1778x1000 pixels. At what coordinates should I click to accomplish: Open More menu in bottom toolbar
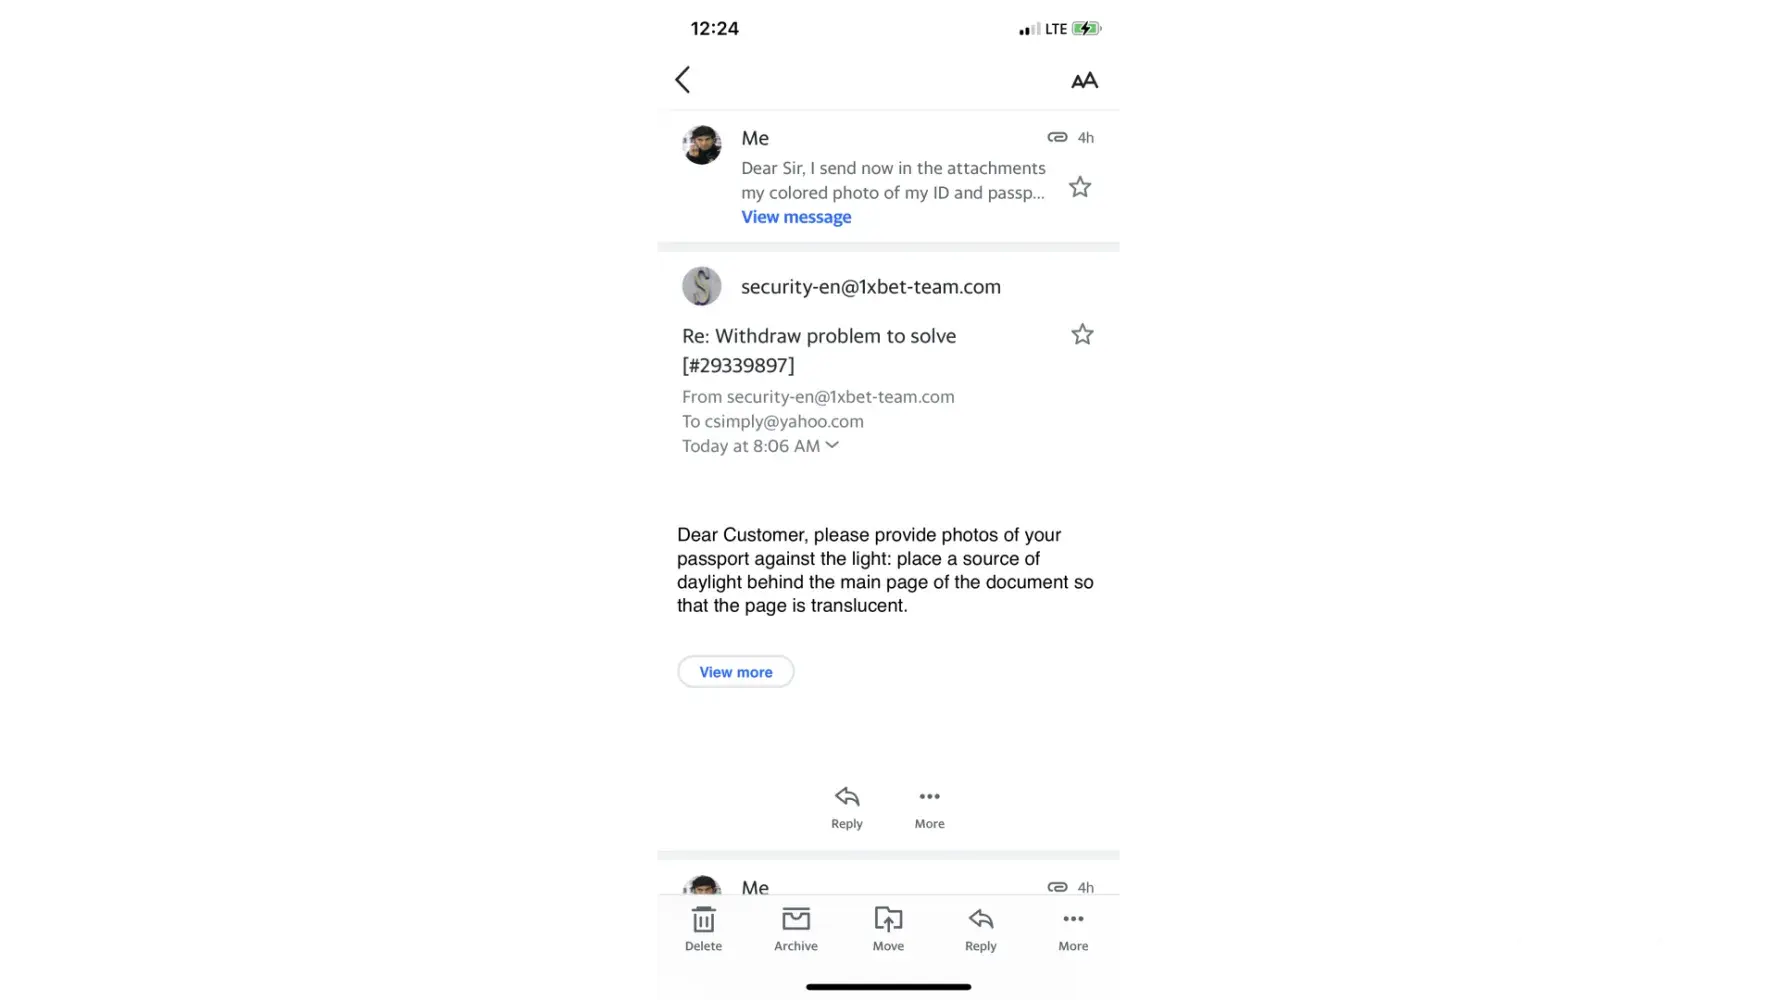tap(1073, 929)
